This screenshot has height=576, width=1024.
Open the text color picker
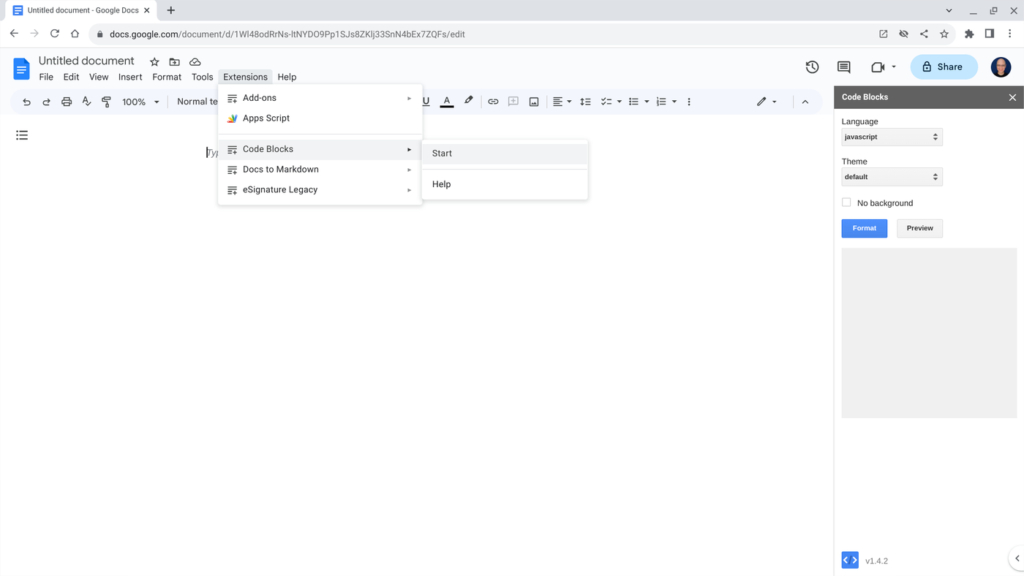click(447, 101)
